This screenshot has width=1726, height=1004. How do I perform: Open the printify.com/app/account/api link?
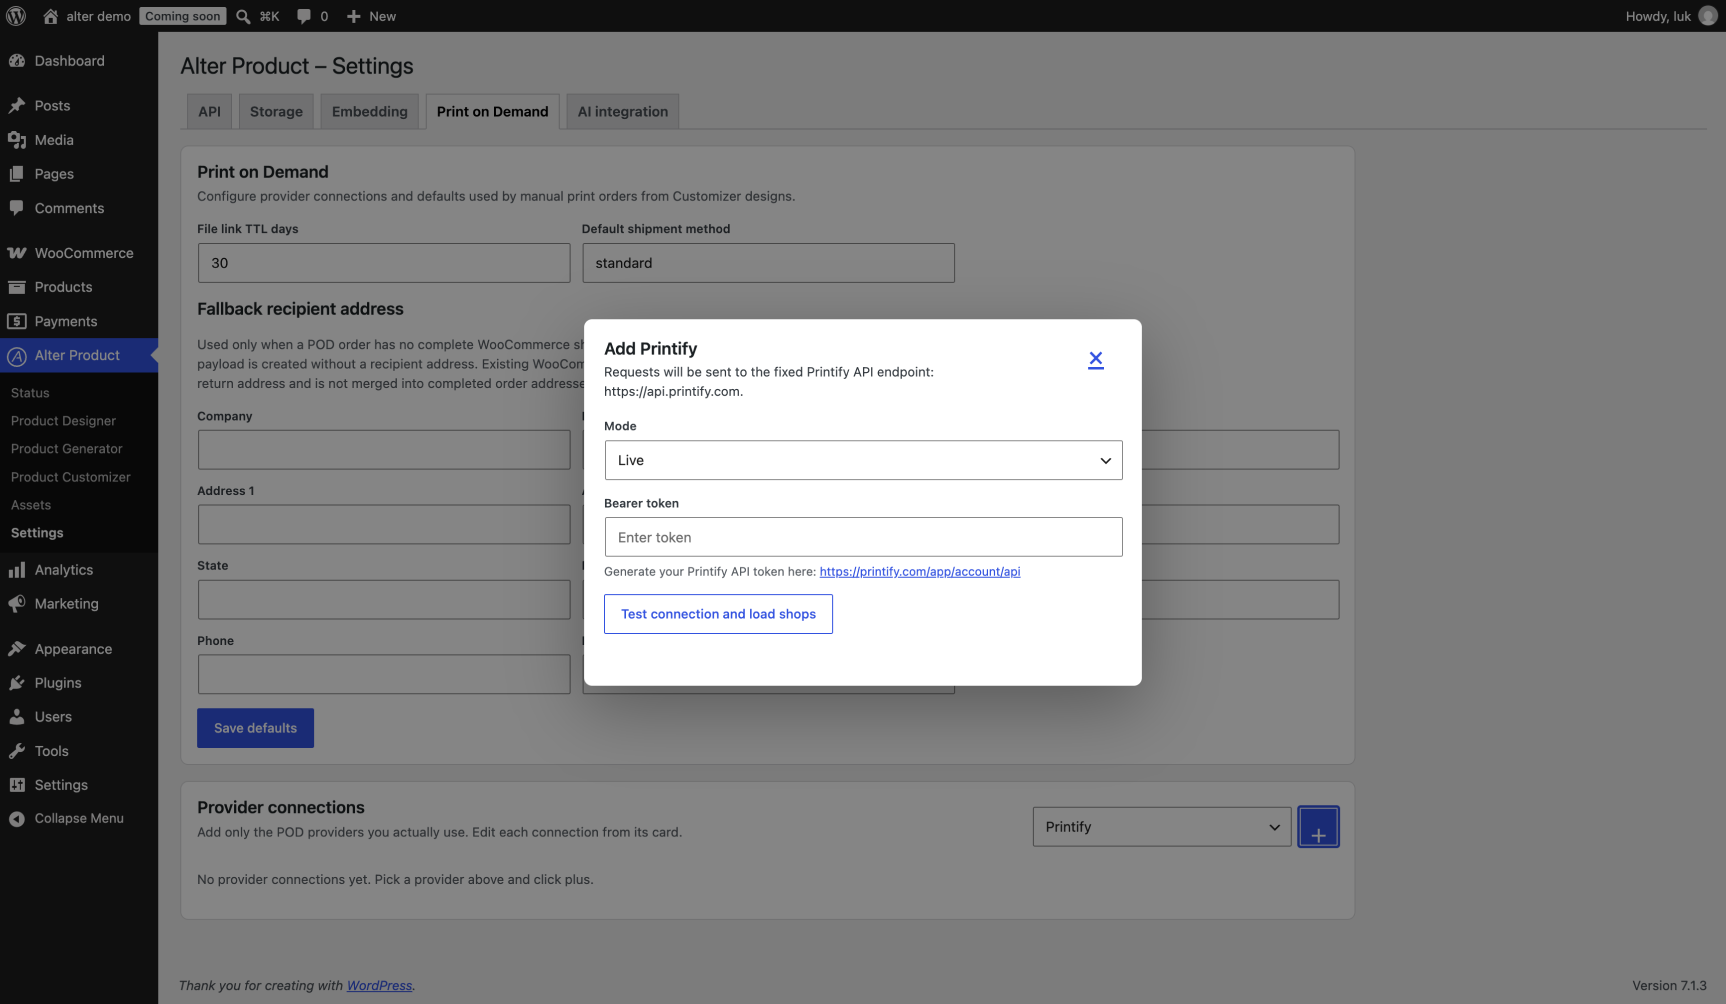point(920,572)
